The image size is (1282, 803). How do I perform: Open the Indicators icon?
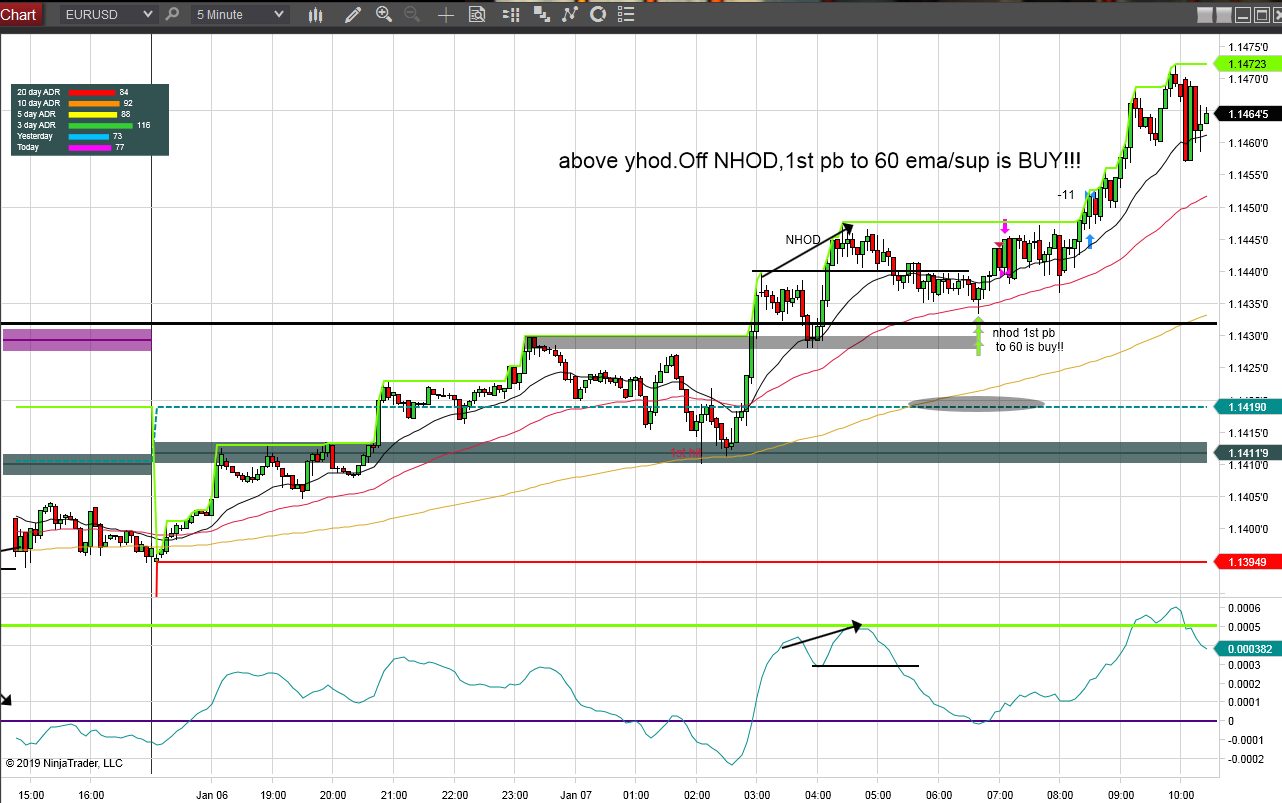click(x=571, y=15)
